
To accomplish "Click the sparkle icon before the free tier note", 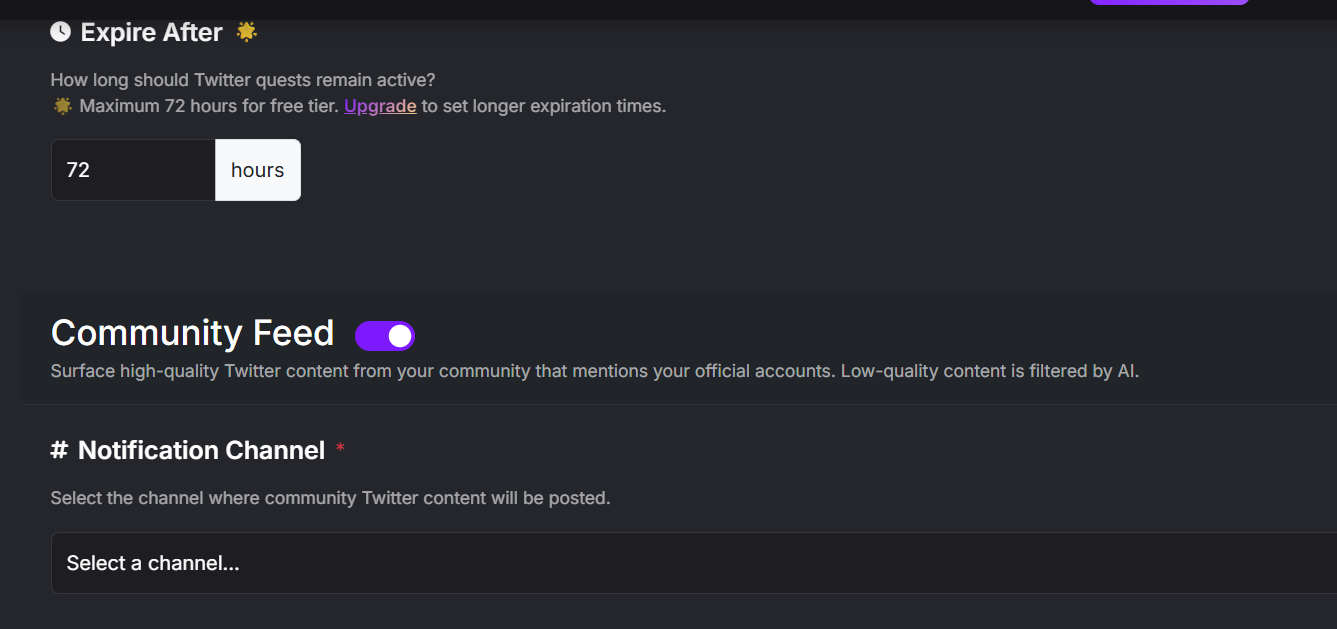I will point(62,105).
